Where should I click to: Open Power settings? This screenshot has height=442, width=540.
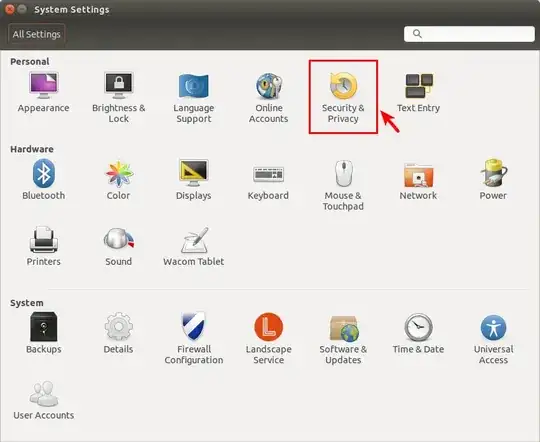[x=493, y=179]
